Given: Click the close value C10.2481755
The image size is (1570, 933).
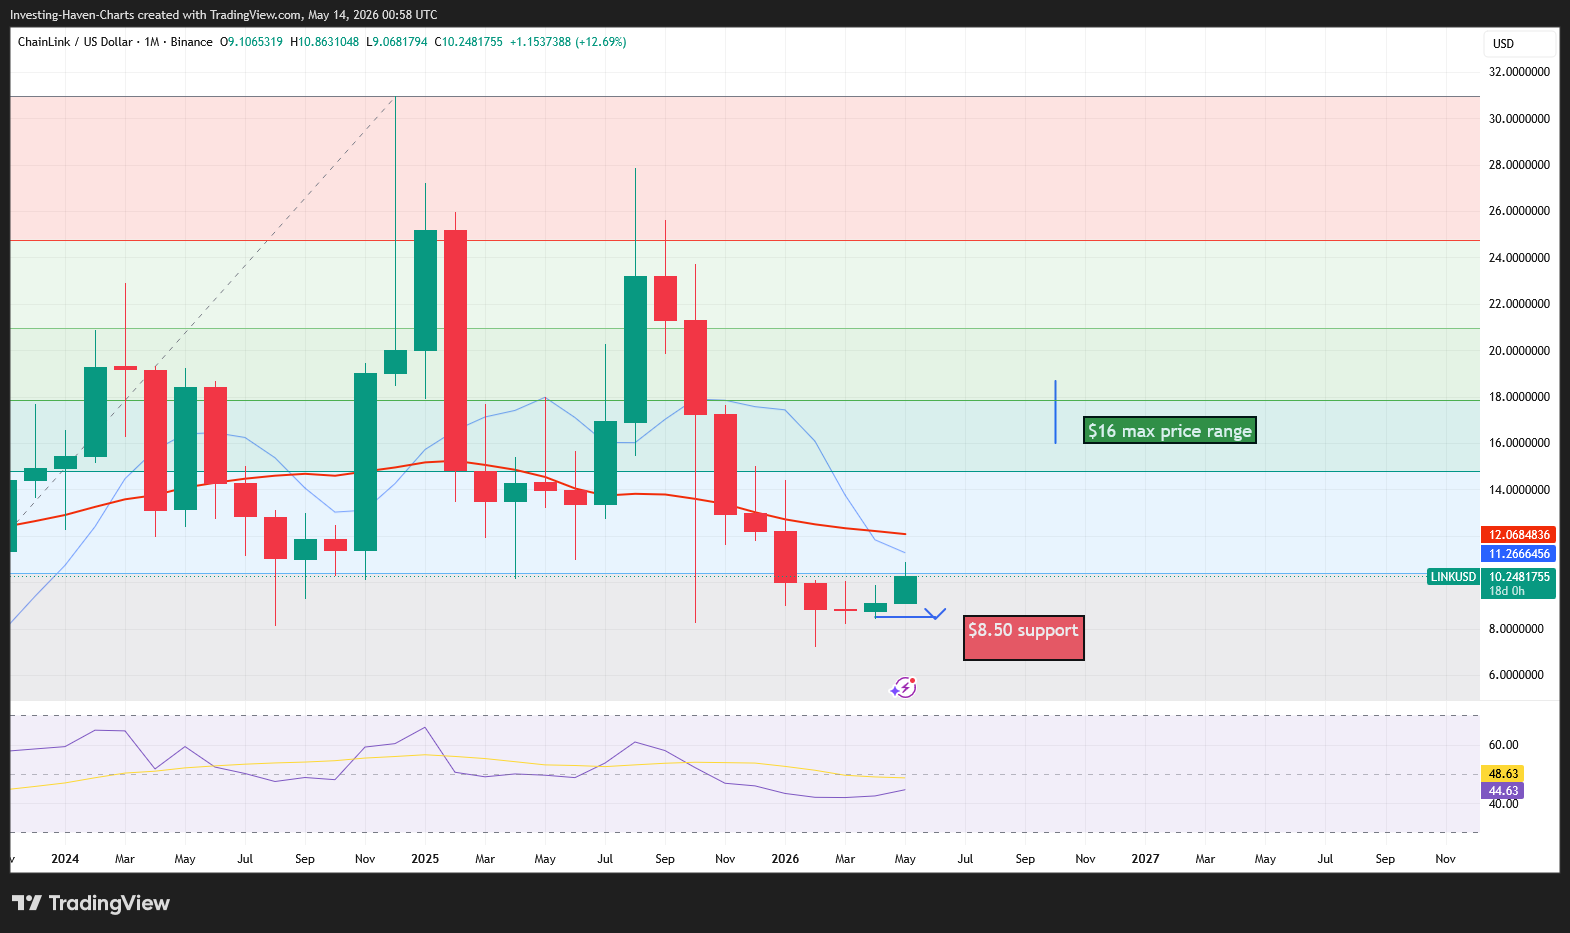Looking at the screenshot, I should click(468, 42).
